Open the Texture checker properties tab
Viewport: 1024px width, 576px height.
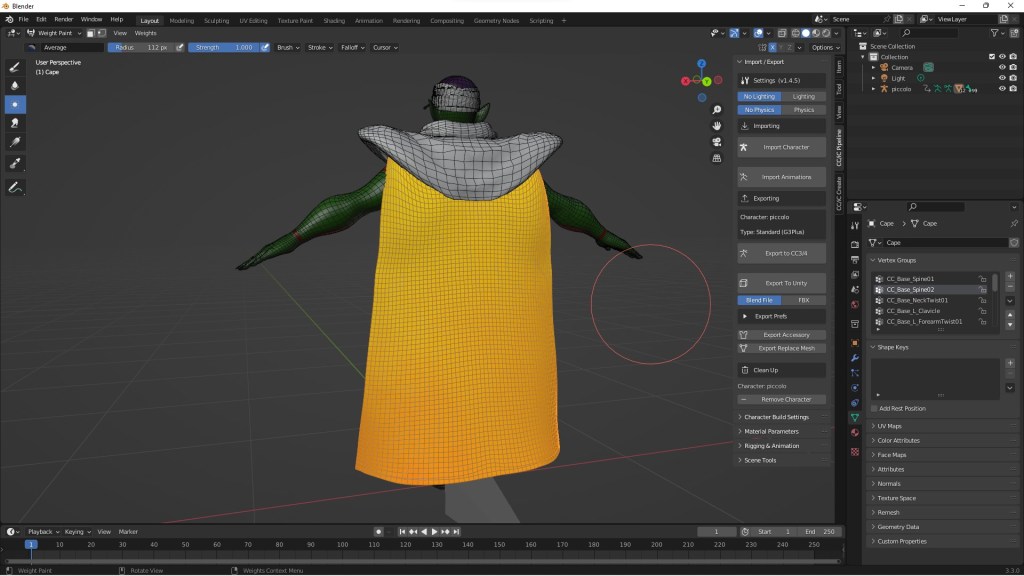tap(855, 452)
